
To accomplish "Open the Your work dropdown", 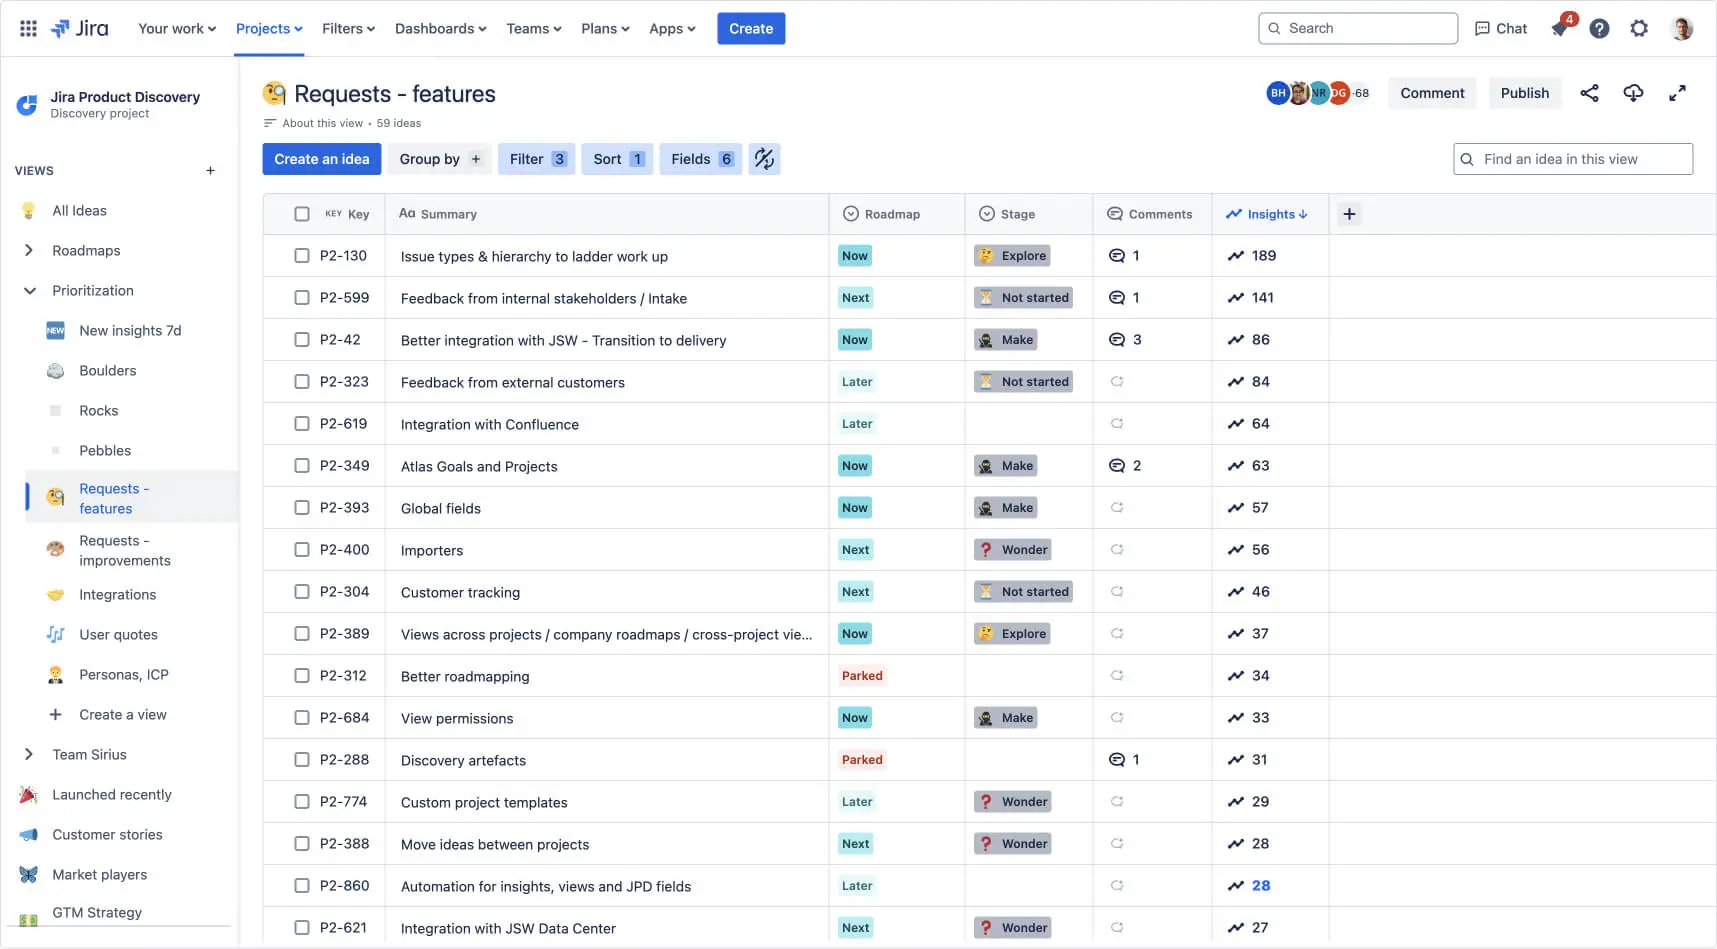I will [x=177, y=28].
